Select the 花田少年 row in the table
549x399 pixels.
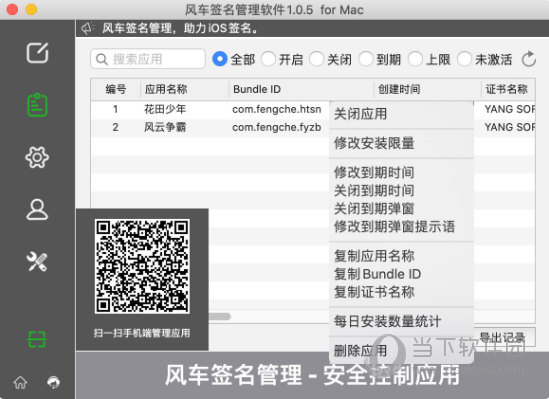pos(210,110)
